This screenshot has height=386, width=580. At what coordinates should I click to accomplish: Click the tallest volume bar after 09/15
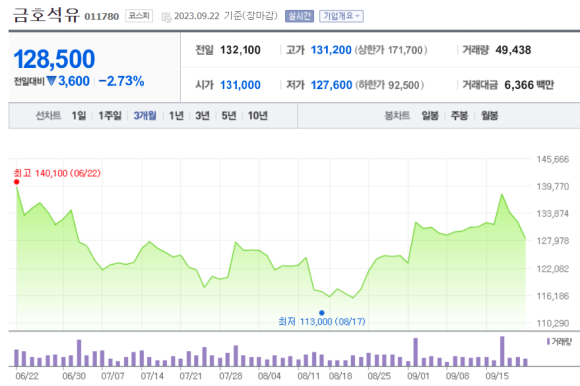502,351
